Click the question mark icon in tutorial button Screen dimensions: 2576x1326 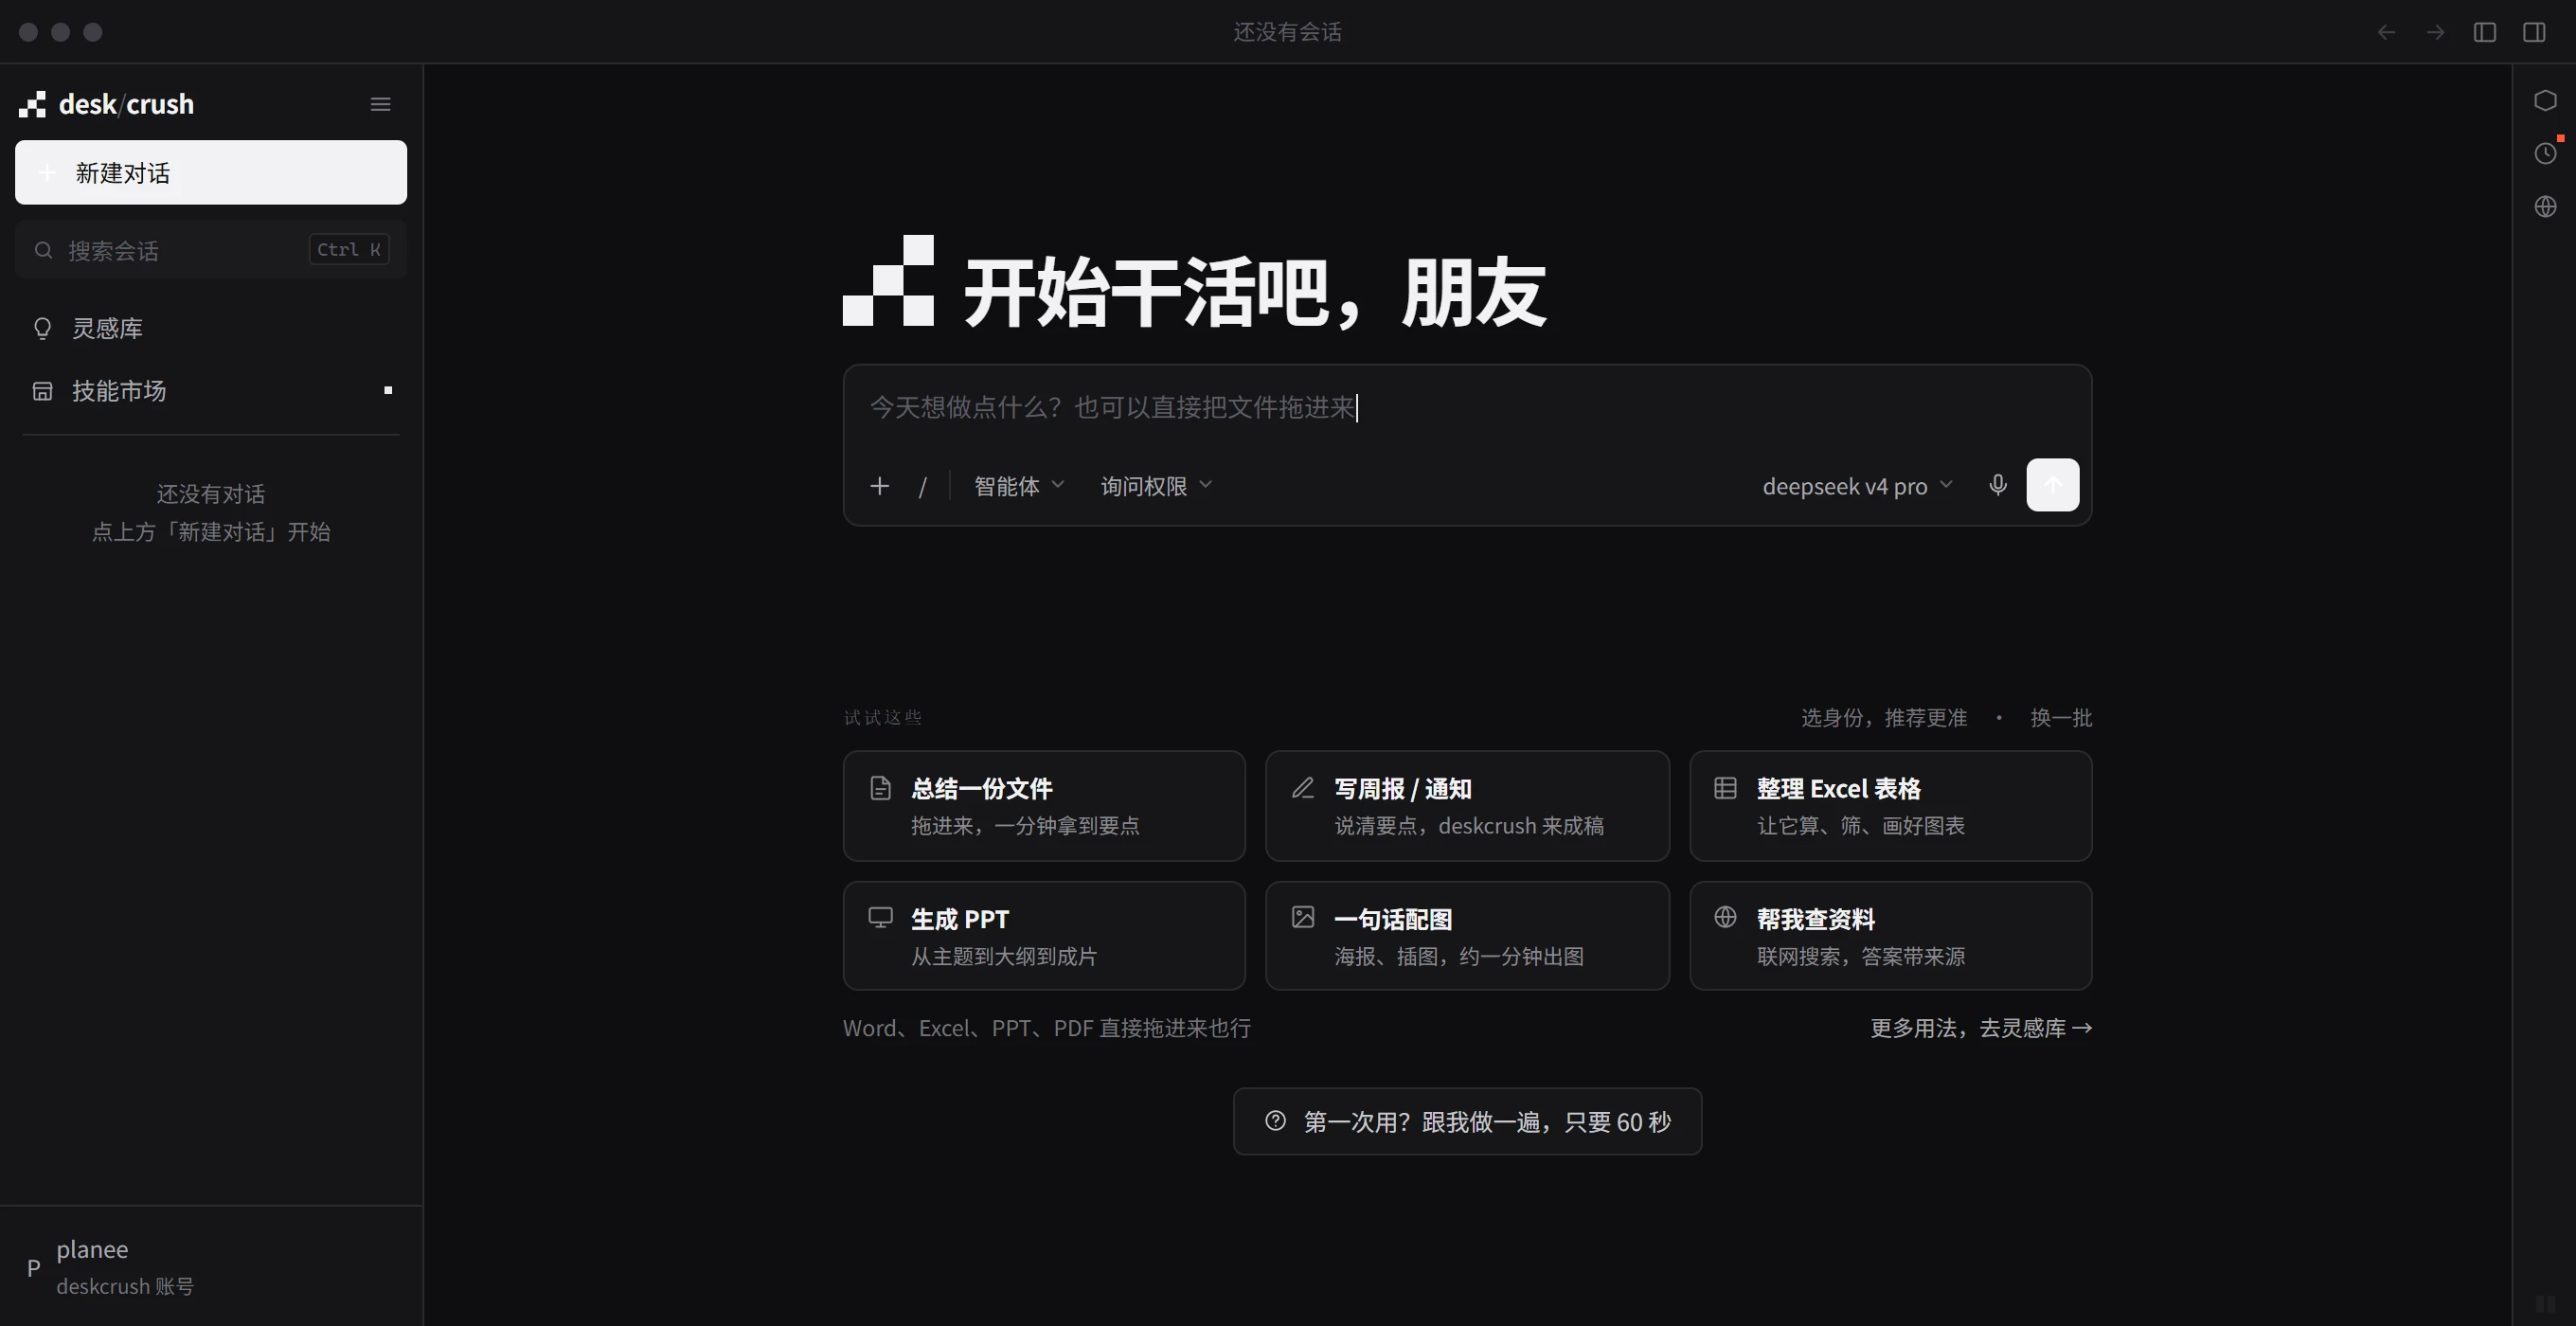pyautogui.click(x=1275, y=1121)
